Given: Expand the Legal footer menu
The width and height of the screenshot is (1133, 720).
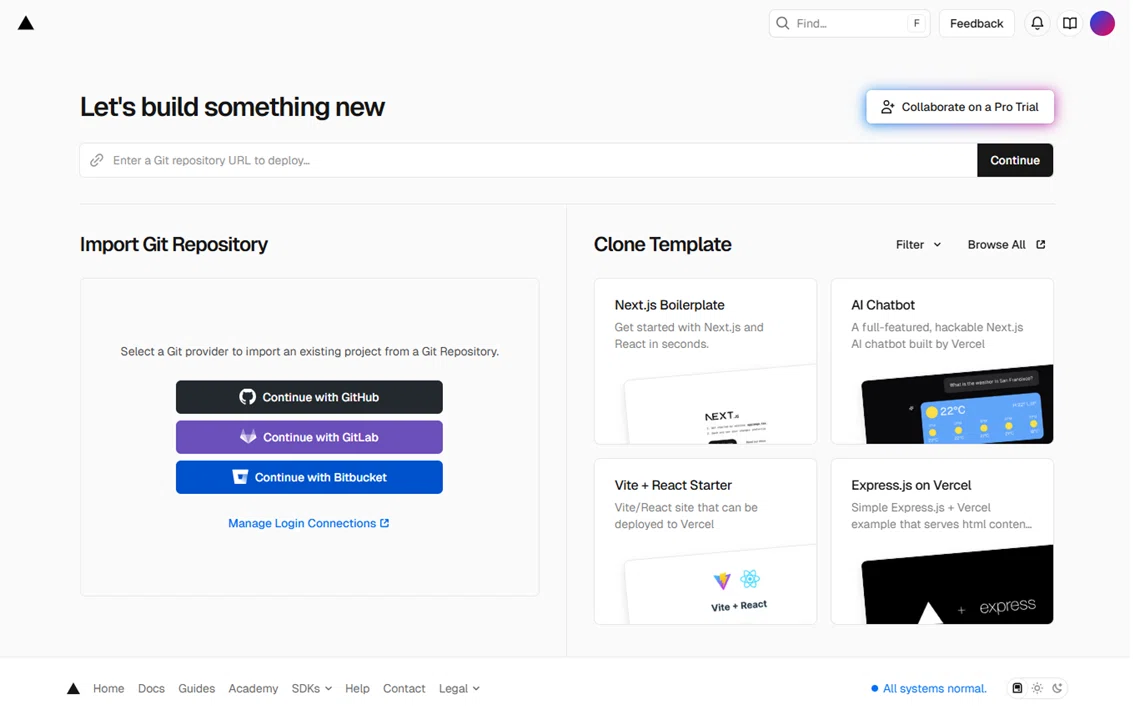Looking at the screenshot, I should coord(459,688).
